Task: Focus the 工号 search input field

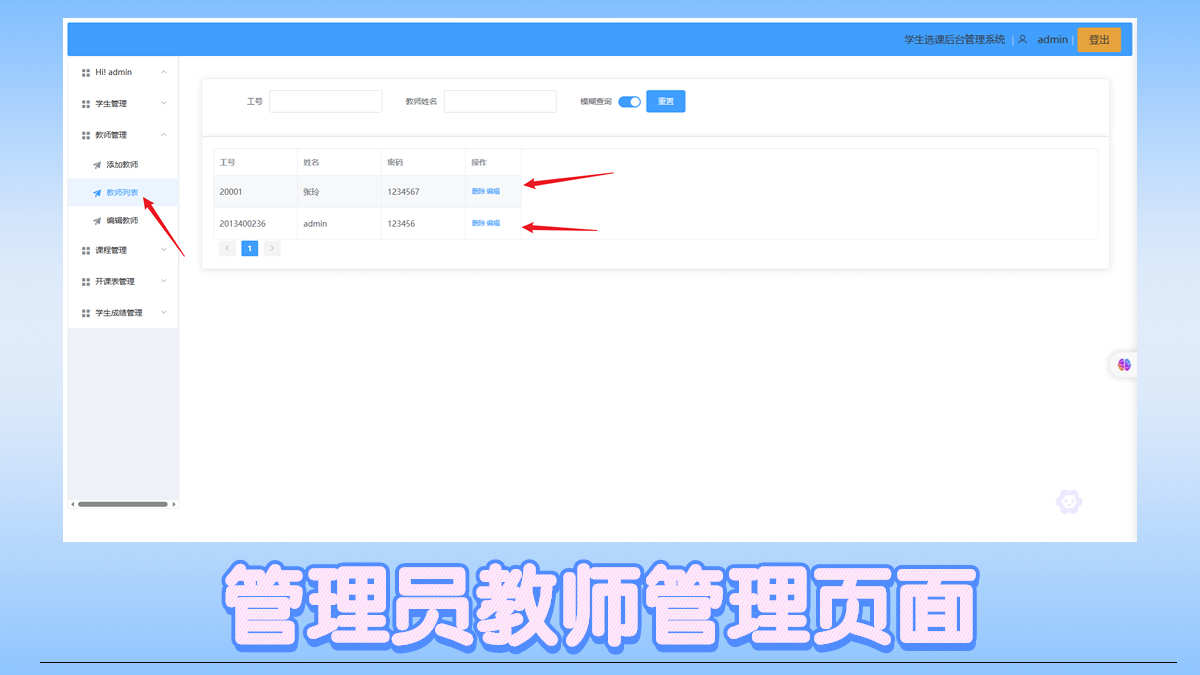Action: point(326,101)
